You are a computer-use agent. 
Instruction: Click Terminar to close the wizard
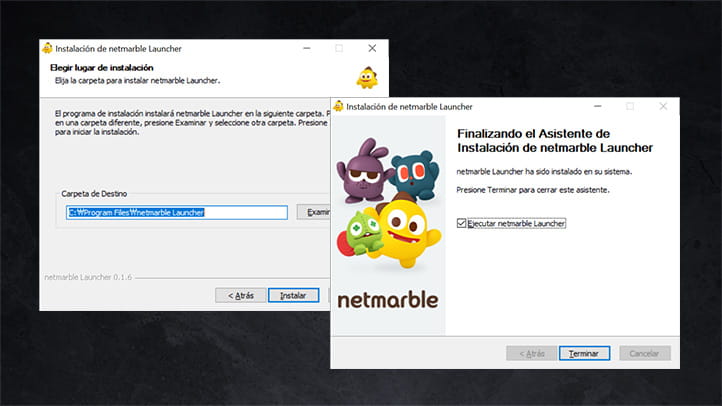(584, 354)
